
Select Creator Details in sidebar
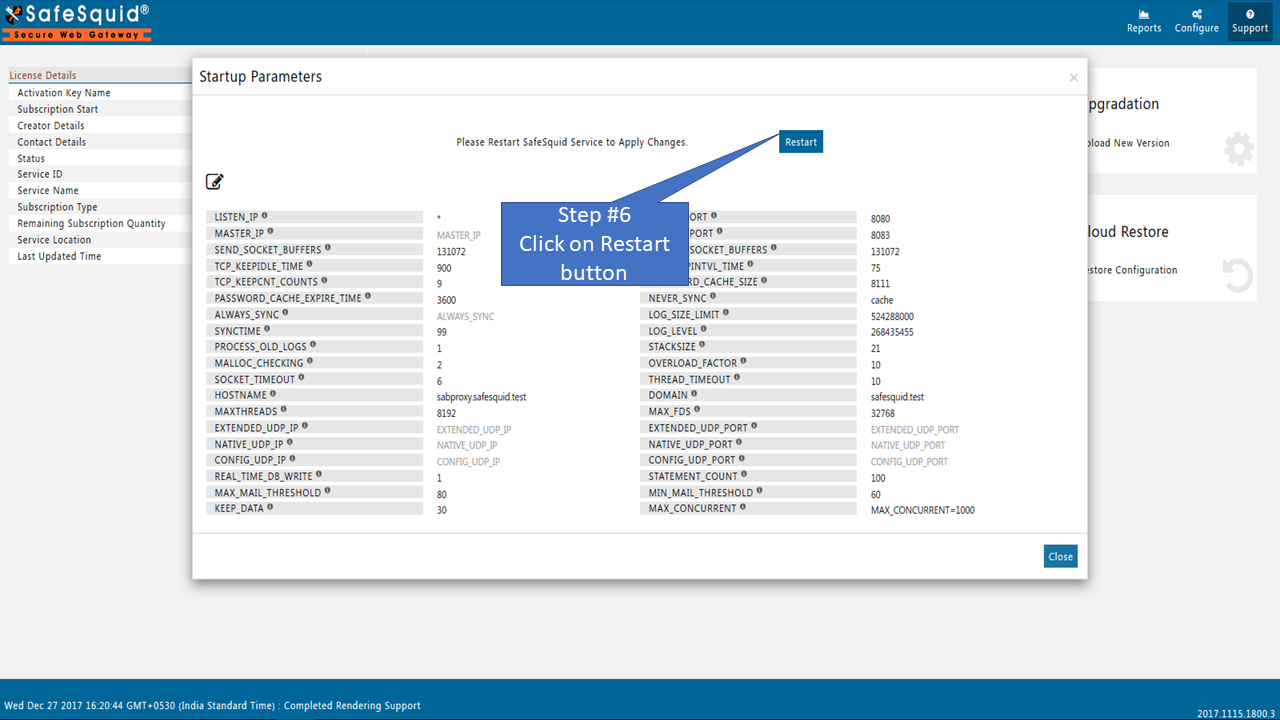[x=51, y=126]
